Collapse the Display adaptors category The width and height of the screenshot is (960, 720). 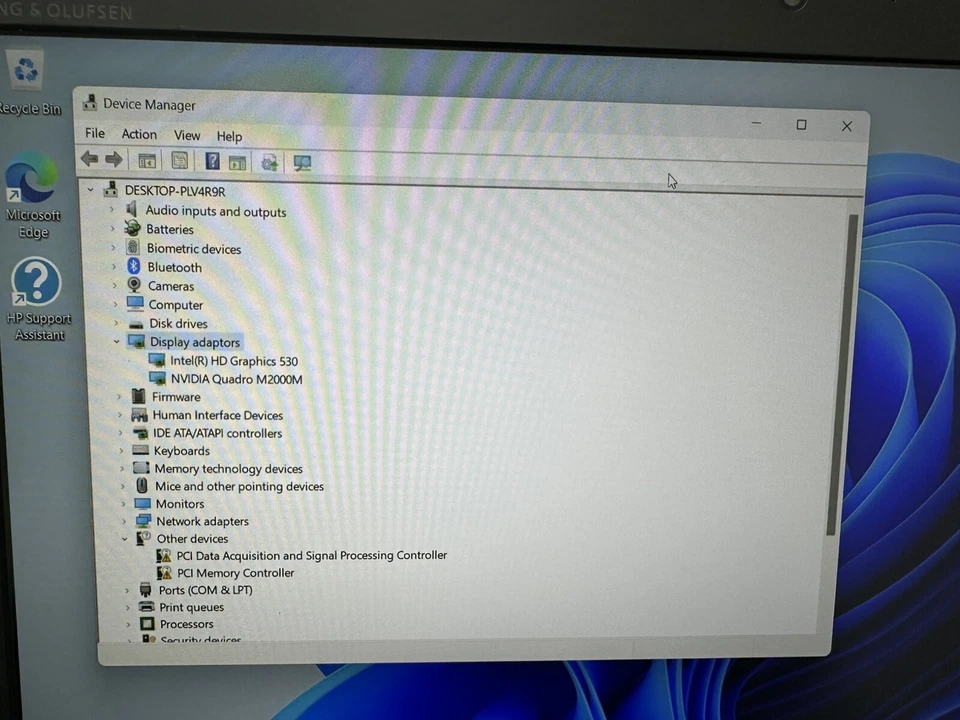click(117, 341)
